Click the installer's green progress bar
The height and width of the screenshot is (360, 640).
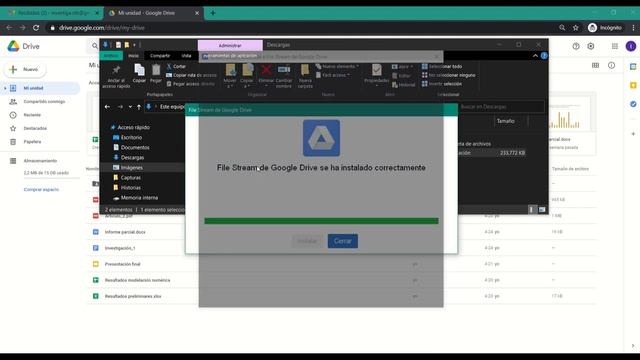point(321,221)
